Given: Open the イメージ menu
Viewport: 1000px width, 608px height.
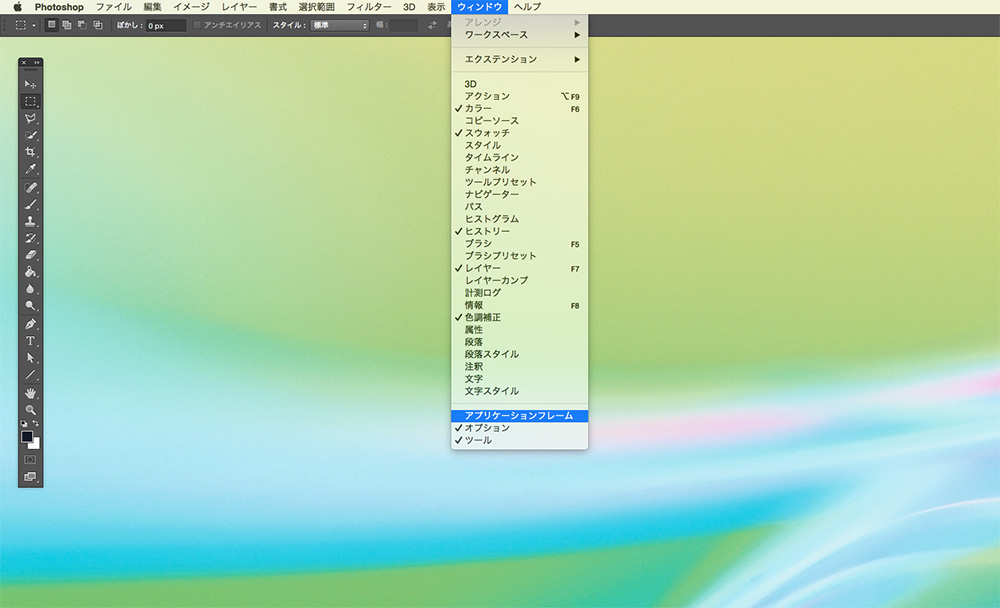Looking at the screenshot, I should (x=191, y=7).
